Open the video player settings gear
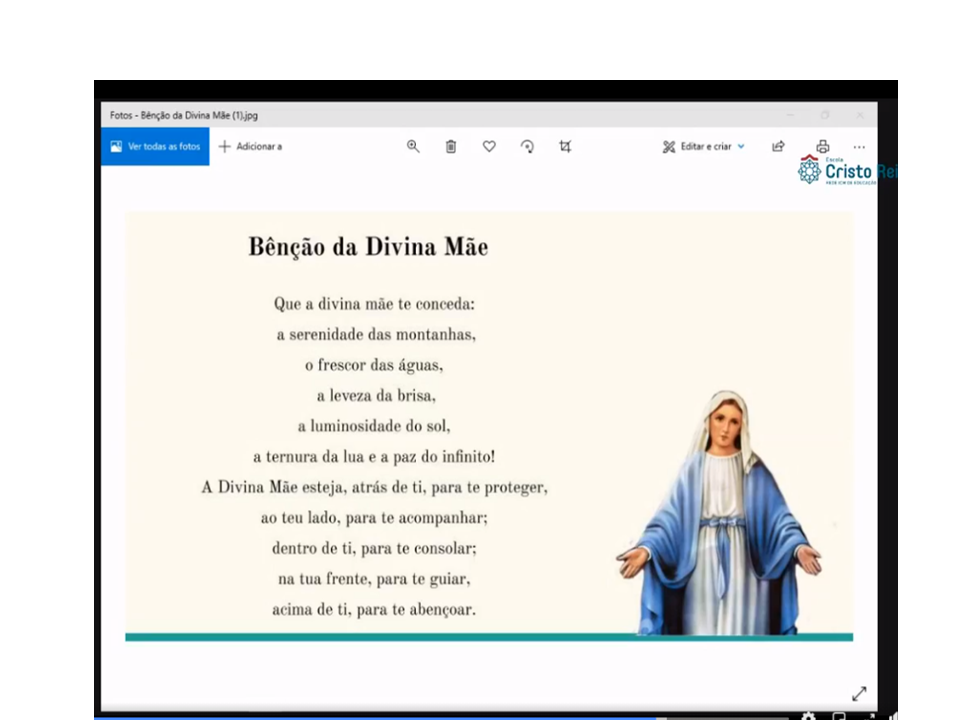 [808, 716]
